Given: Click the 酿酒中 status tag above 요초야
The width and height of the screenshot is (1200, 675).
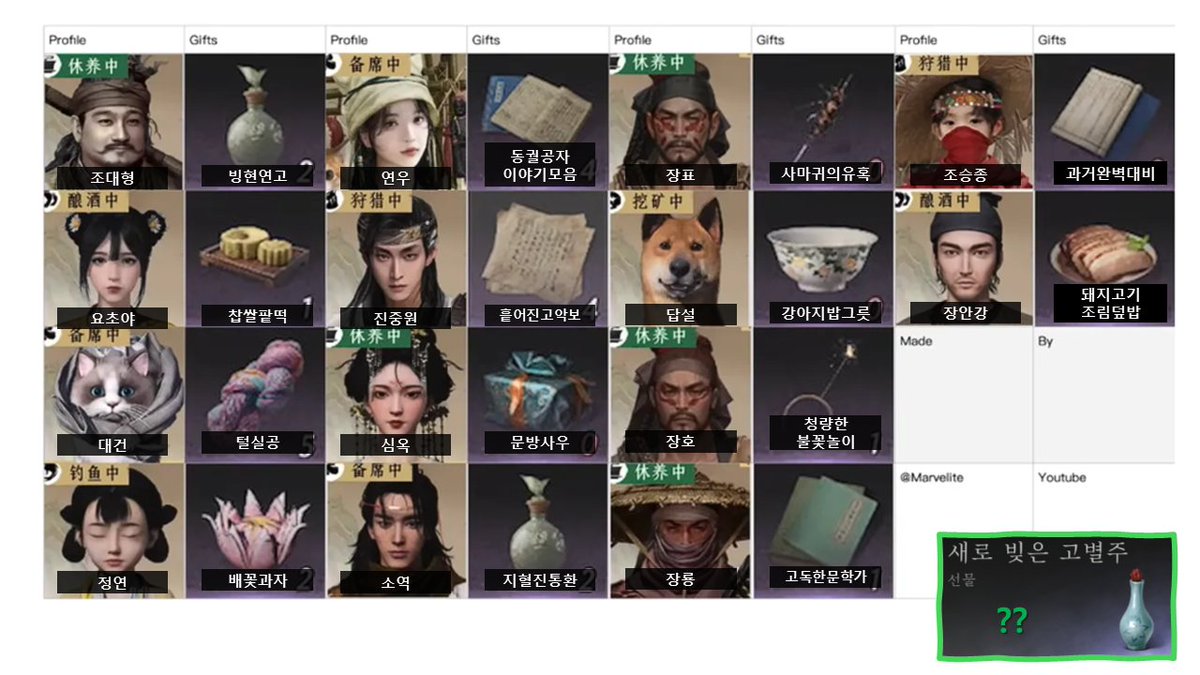Looking at the screenshot, I should tap(87, 201).
